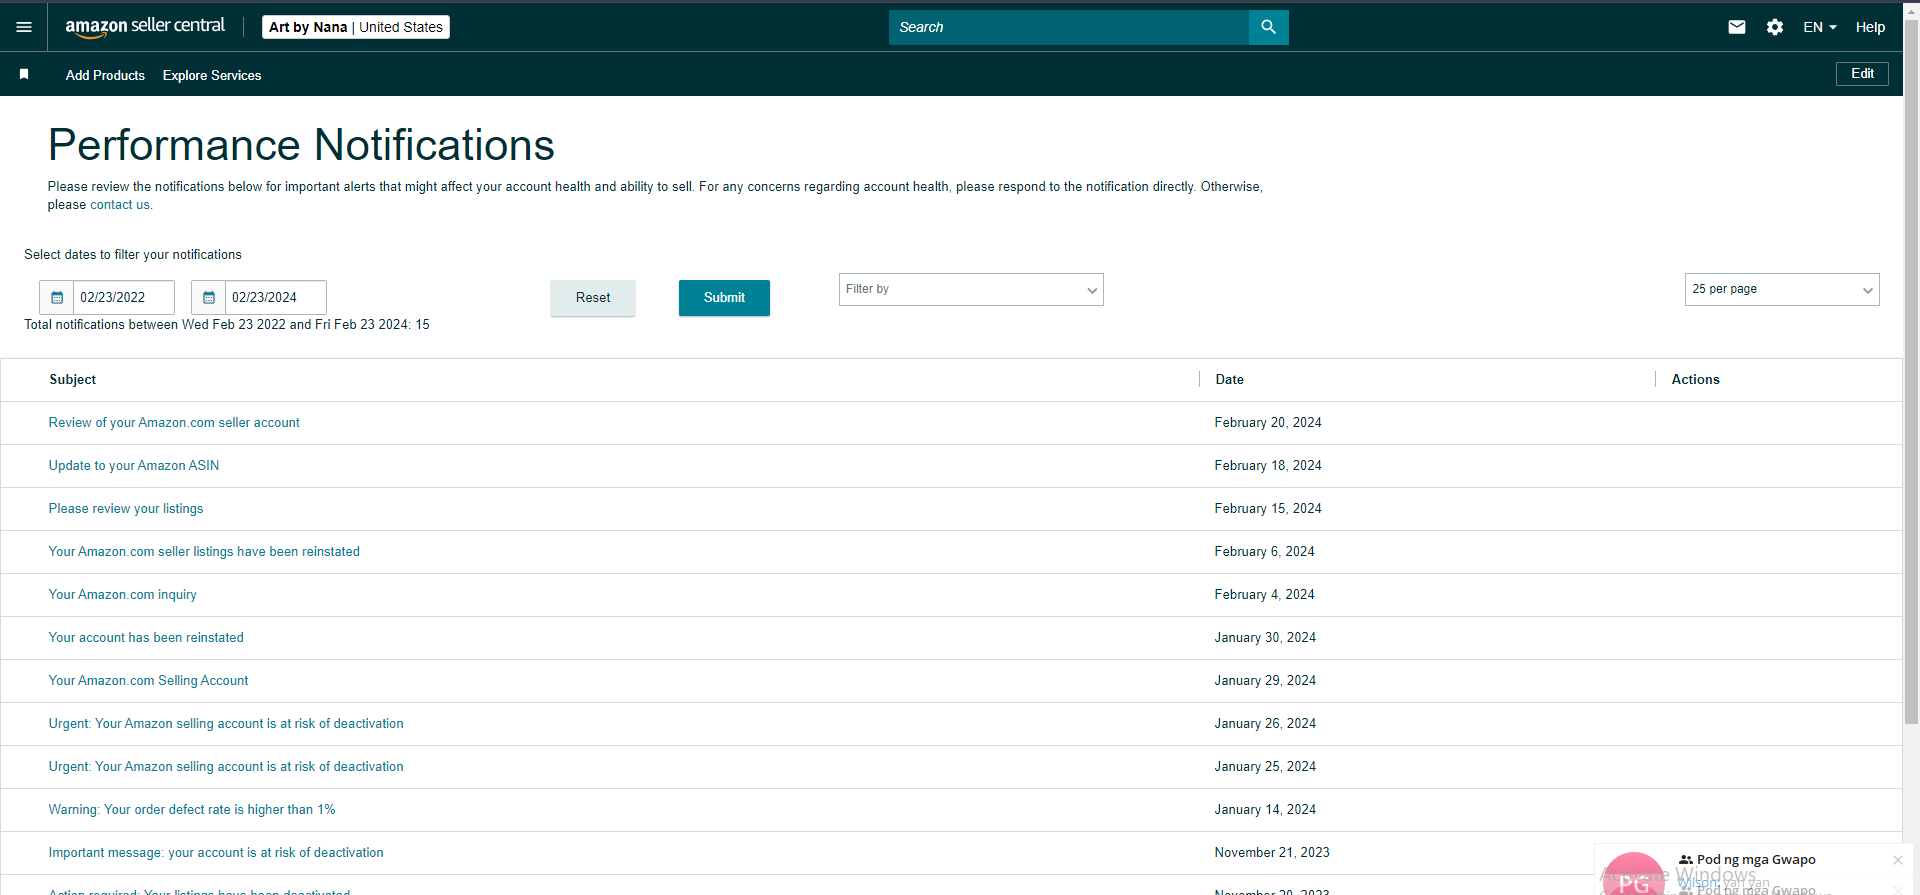Image resolution: width=1920 pixels, height=895 pixels.
Task: Open Please review your listings notification
Action: click(126, 509)
